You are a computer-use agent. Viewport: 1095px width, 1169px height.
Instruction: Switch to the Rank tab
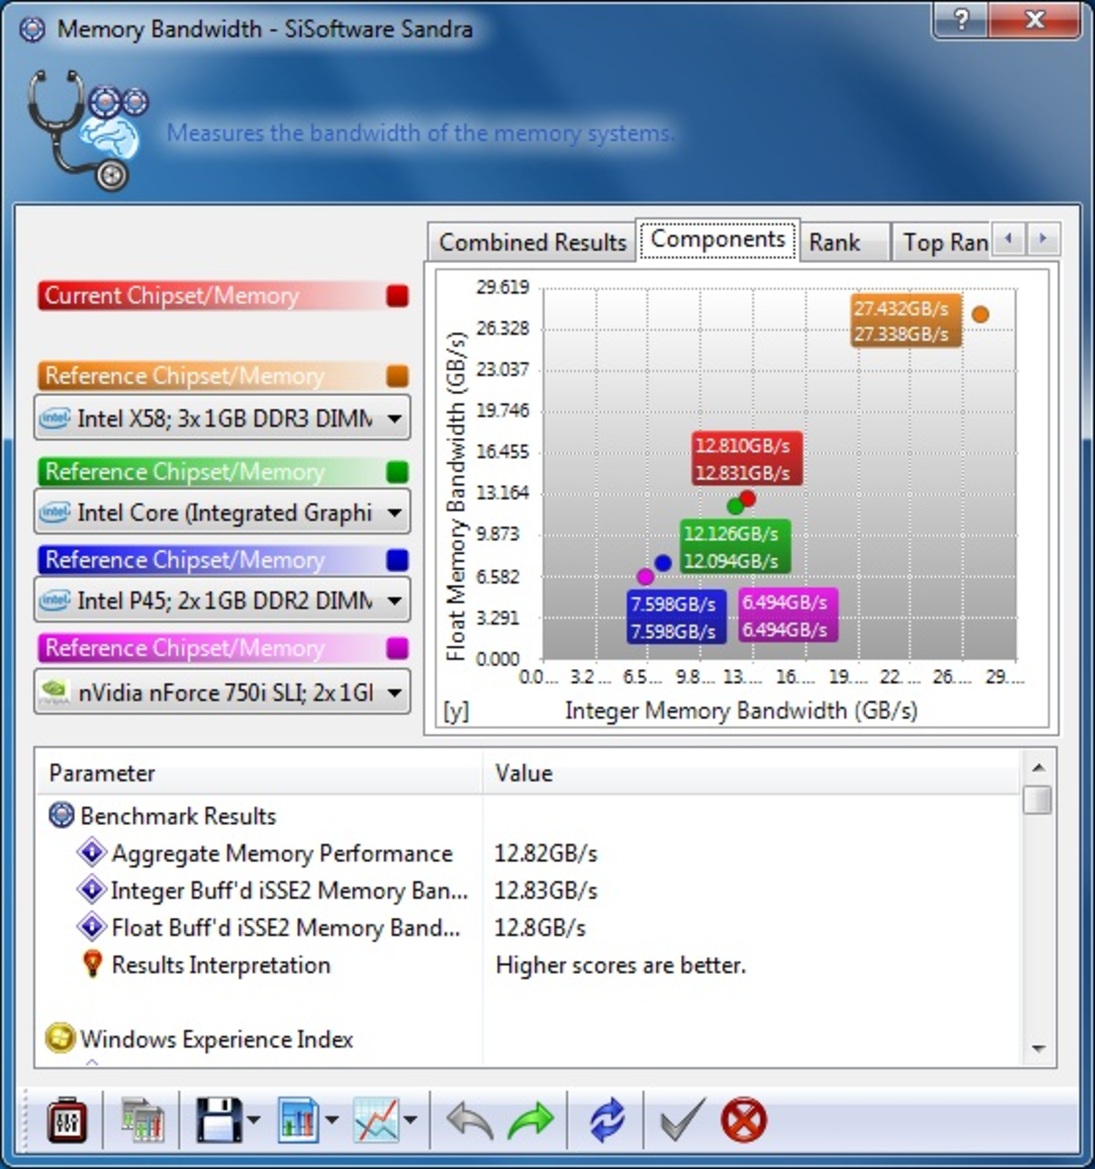click(844, 242)
